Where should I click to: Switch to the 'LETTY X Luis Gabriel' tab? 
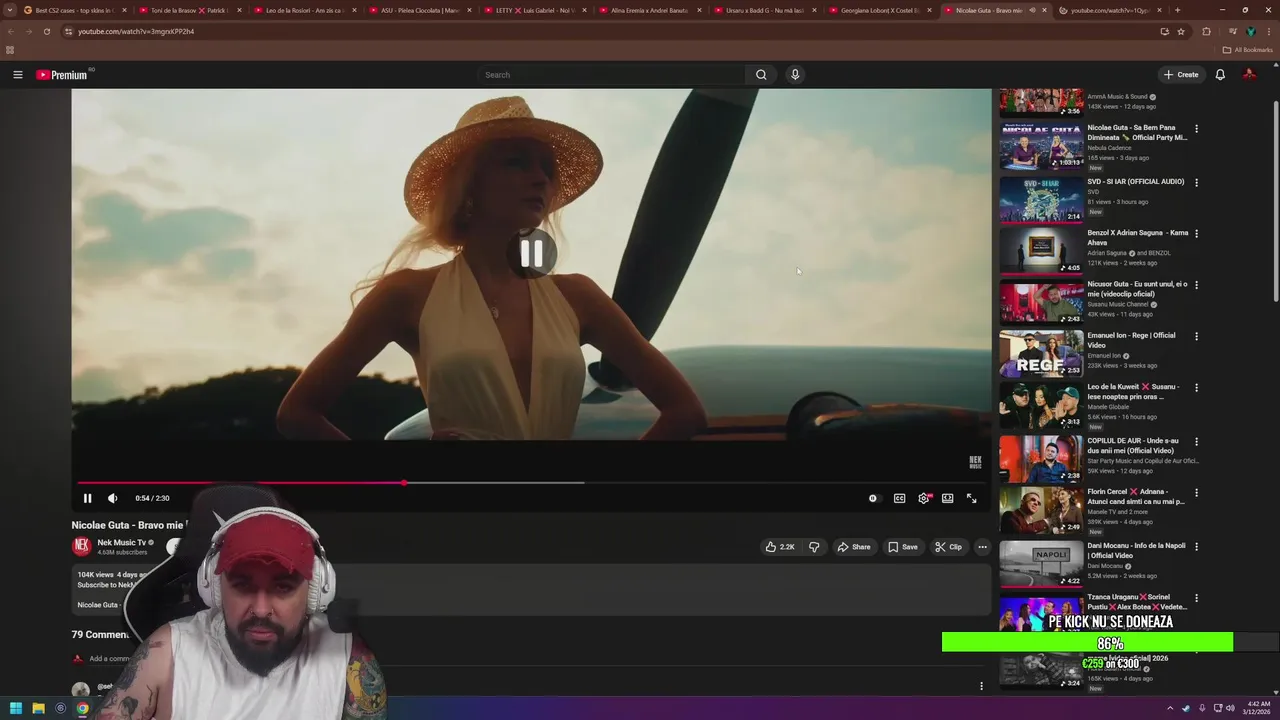(x=535, y=10)
